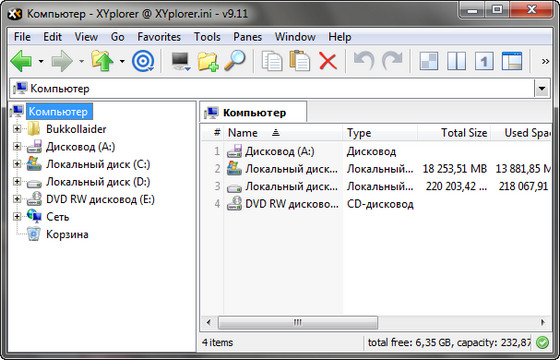Open the blue Hotlist target icon
Screen dimensions: 560x360
tap(143, 61)
